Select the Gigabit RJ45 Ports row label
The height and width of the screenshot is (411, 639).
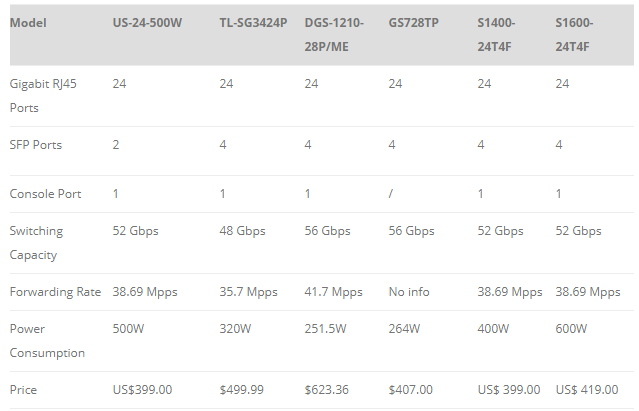[43, 96]
